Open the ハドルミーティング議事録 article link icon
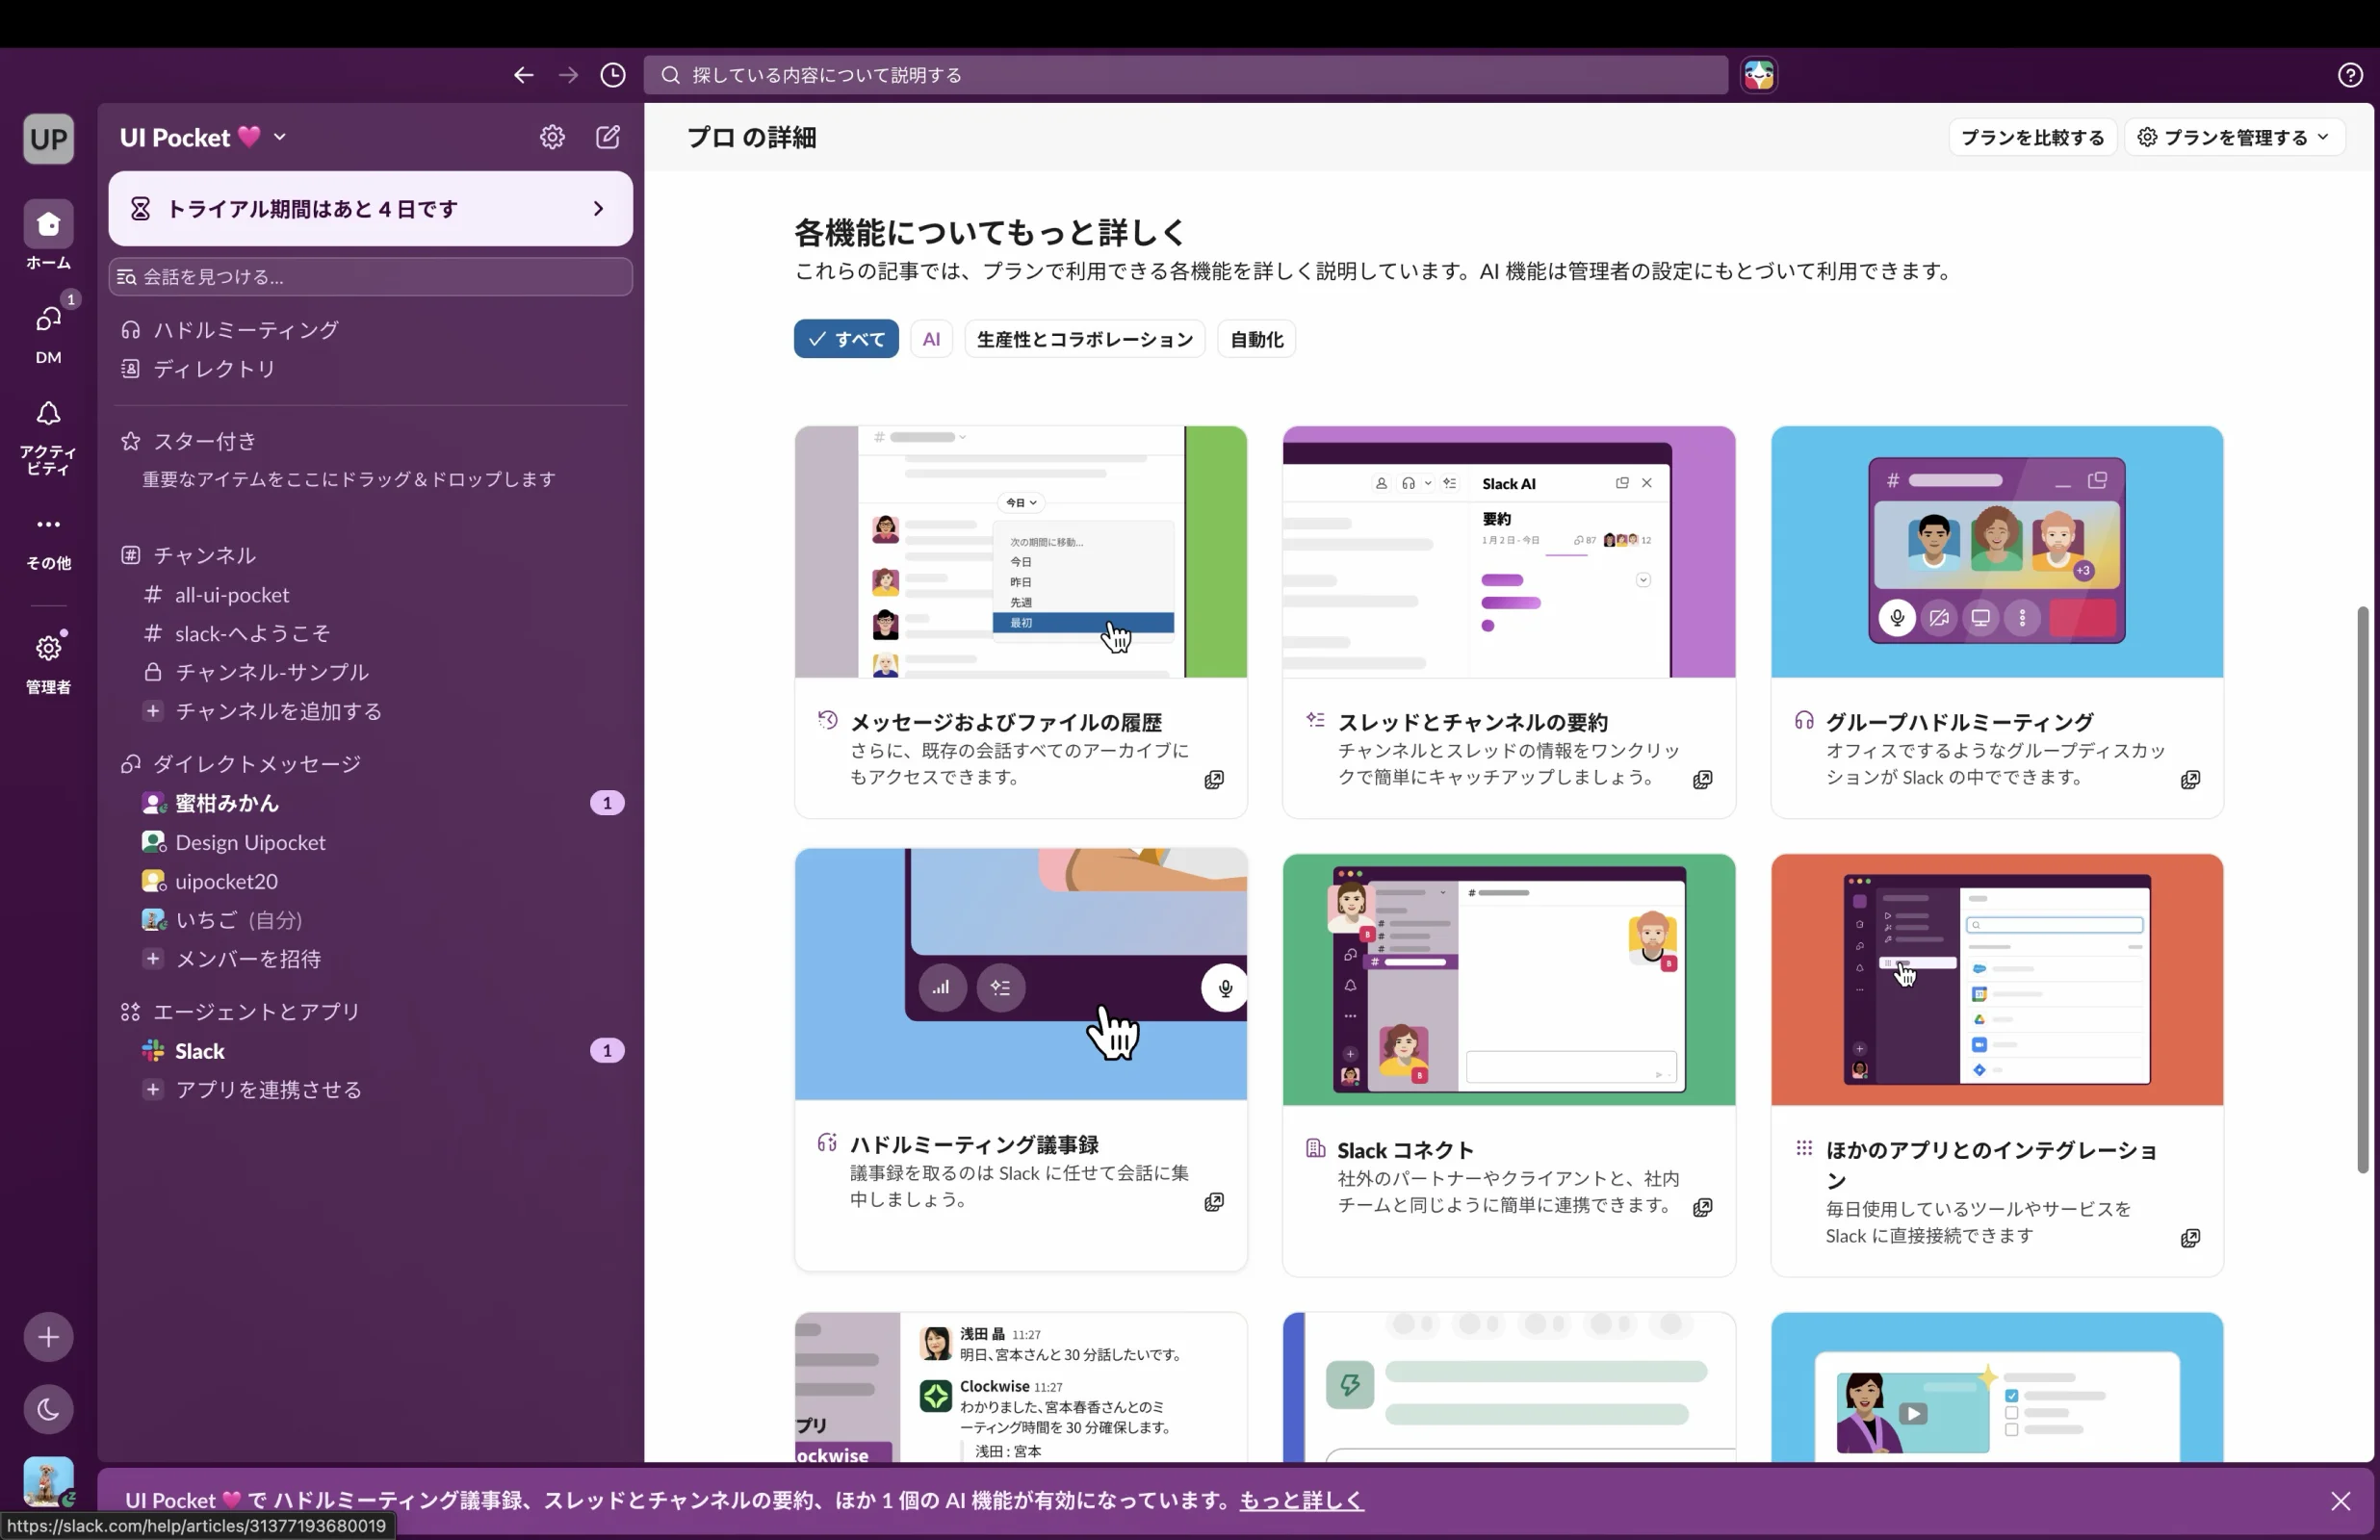The height and width of the screenshot is (1540, 2380). pos(1213,1202)
